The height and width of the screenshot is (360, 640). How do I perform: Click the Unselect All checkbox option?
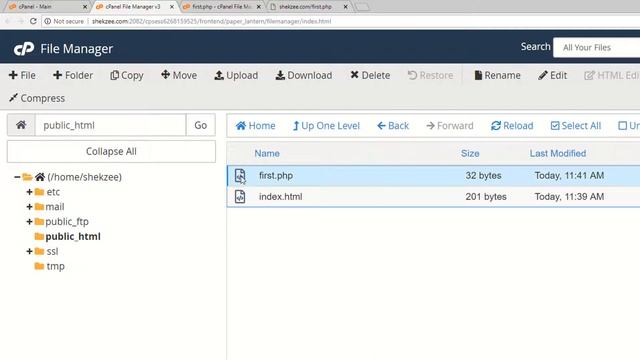click(629, 126)
